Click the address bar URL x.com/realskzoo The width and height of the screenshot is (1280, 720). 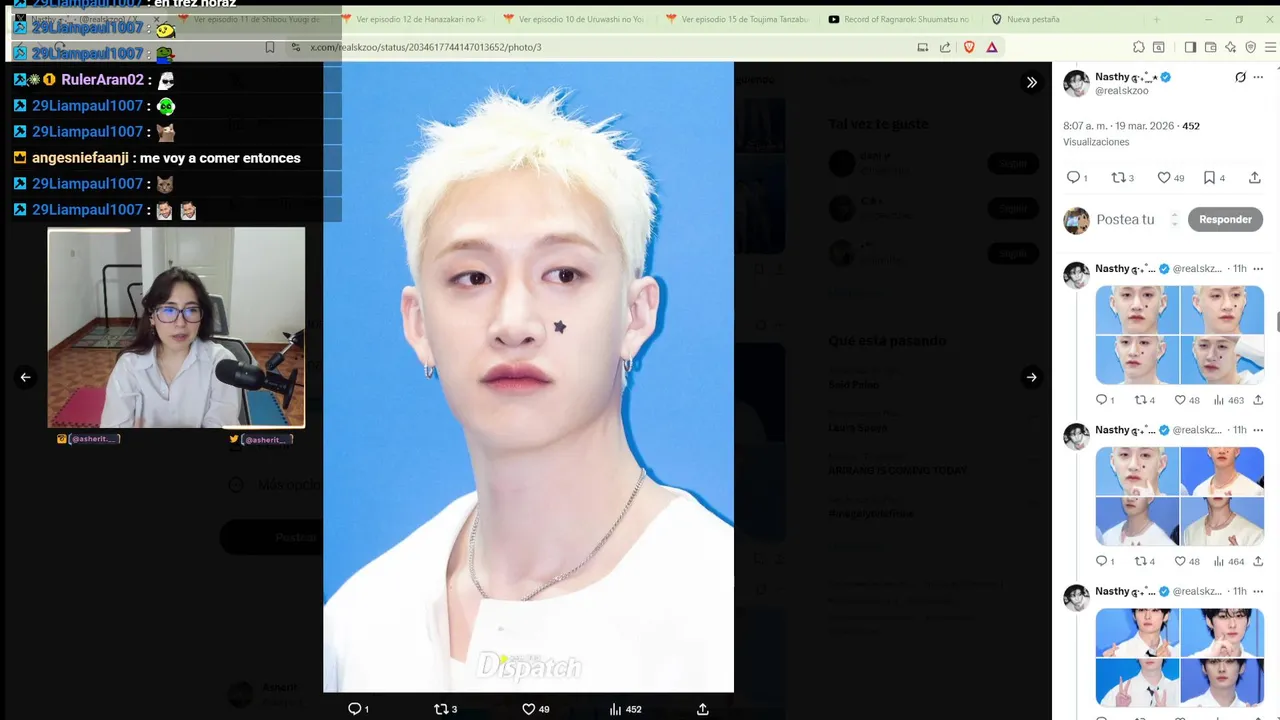click(x=426, y=47)
